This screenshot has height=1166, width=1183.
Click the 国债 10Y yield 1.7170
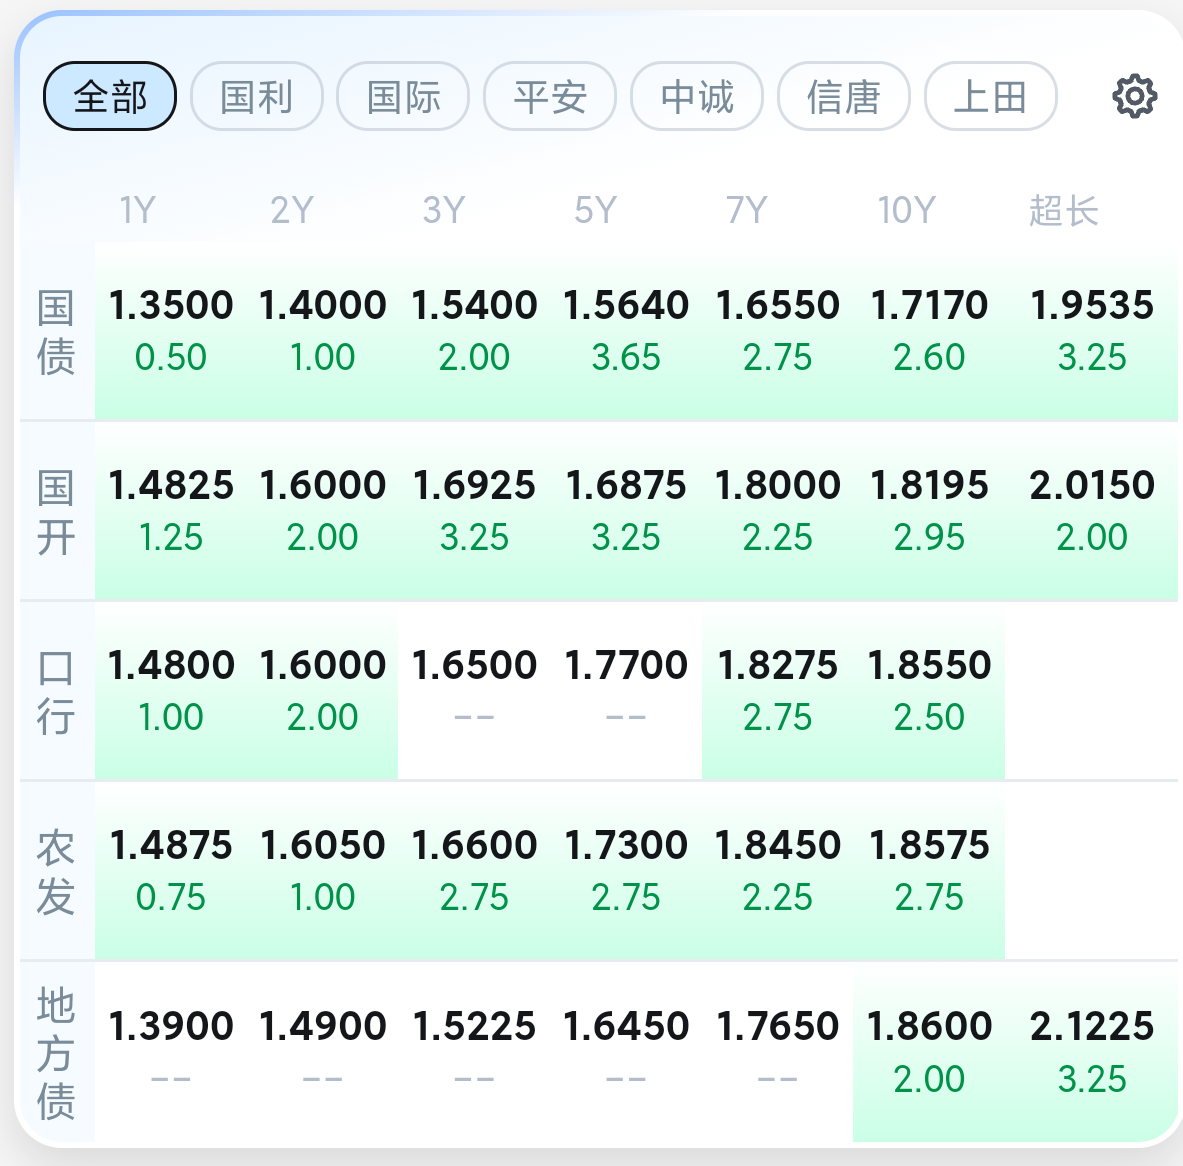pyautogui.click(x=929, y=306)
